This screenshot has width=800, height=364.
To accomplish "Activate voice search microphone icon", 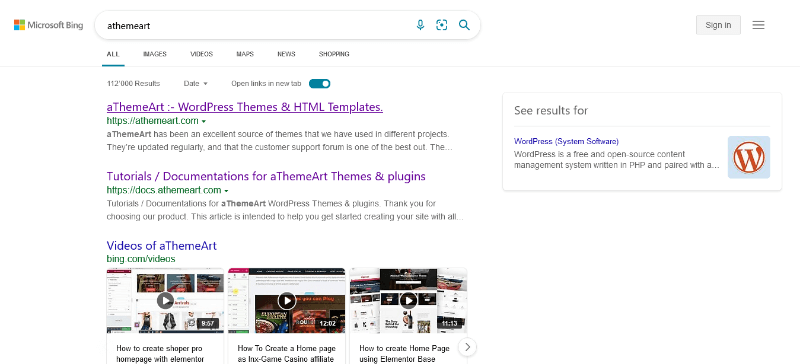I will [x=420, y=25].
